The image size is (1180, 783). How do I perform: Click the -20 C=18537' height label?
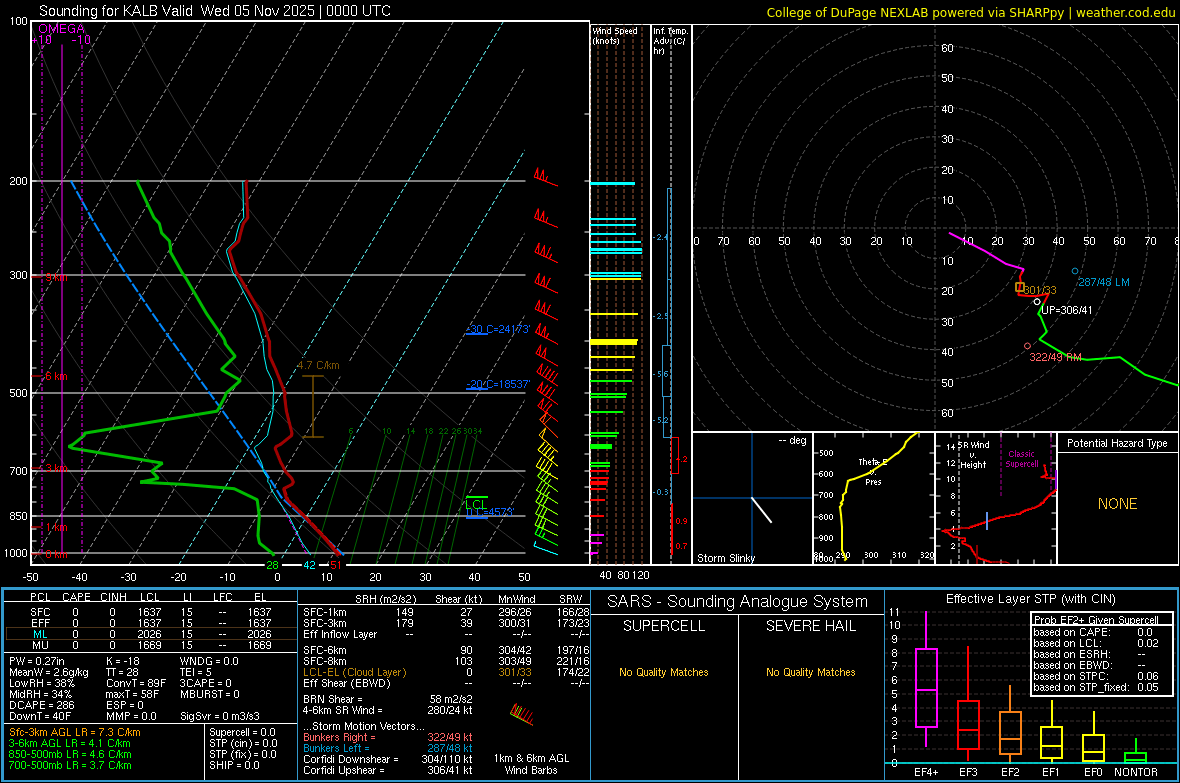(x=497, y=384)
